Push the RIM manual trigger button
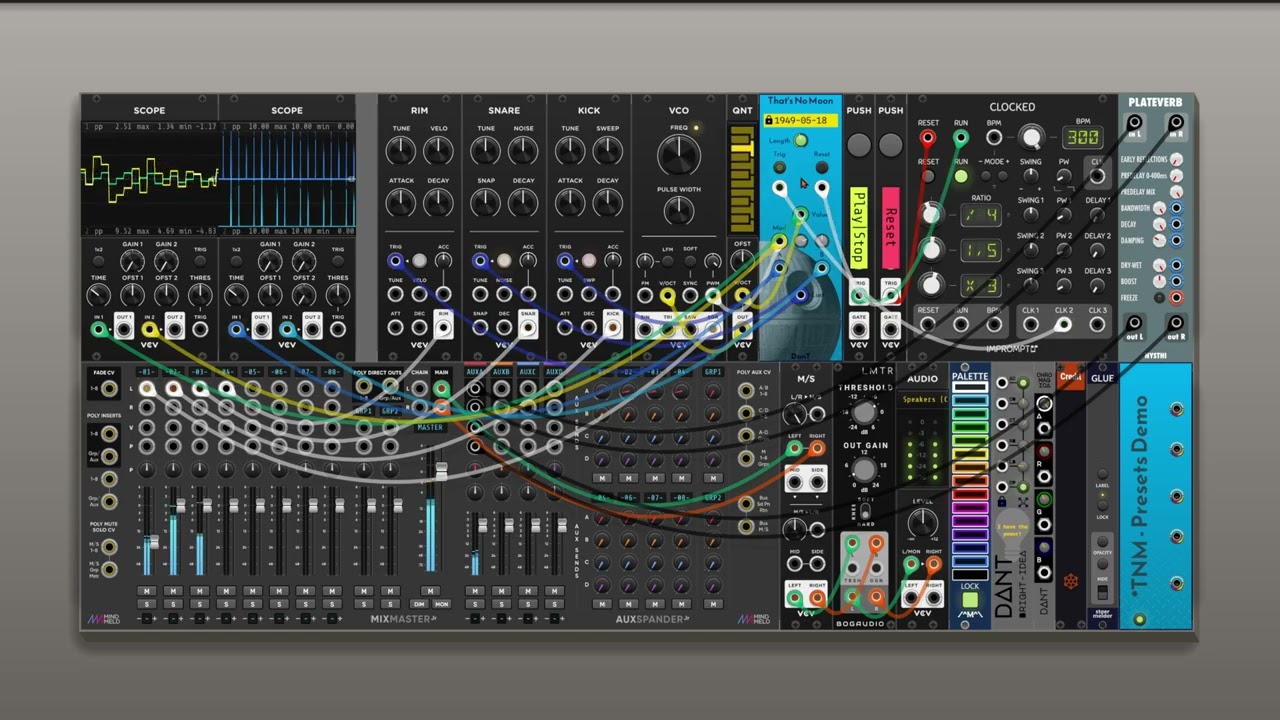1280x720 pixels. (x=419, y=262)
